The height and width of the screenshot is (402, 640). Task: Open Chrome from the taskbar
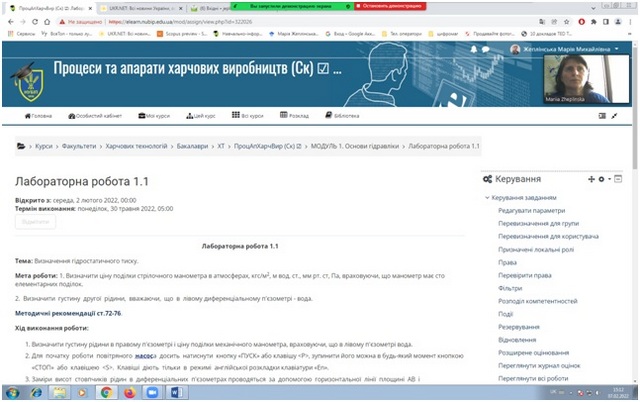pyautogui.click(x=107, y=393)
